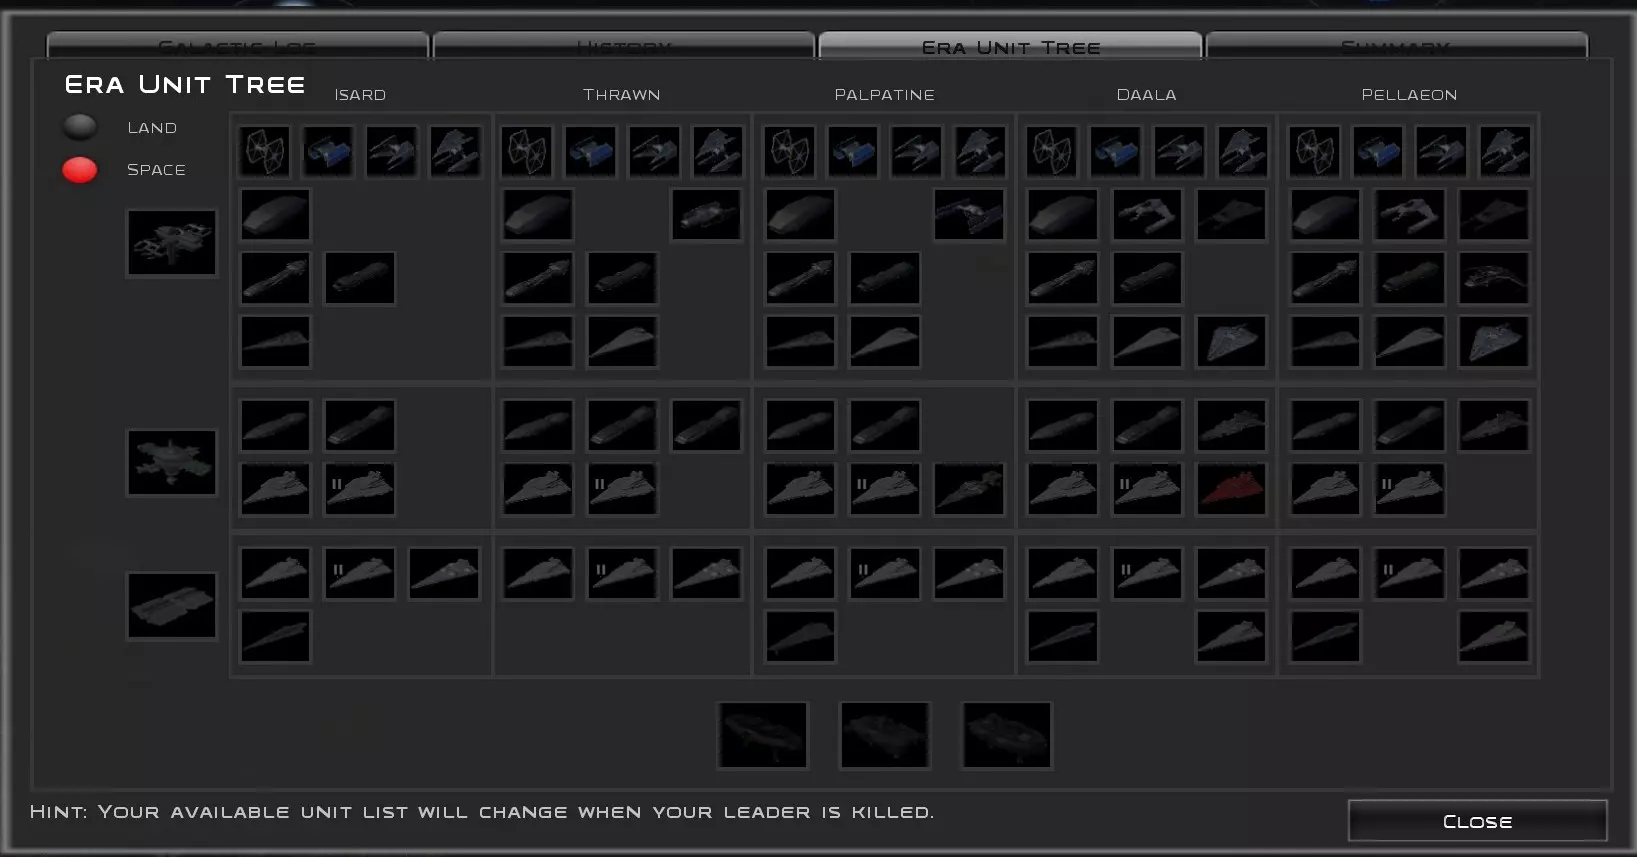Image resolution: width=1637 pixels, height=857 pixels.
Task: Click Isard's middle-tier Star Destroyer marked II
Action: coord(360,489)
